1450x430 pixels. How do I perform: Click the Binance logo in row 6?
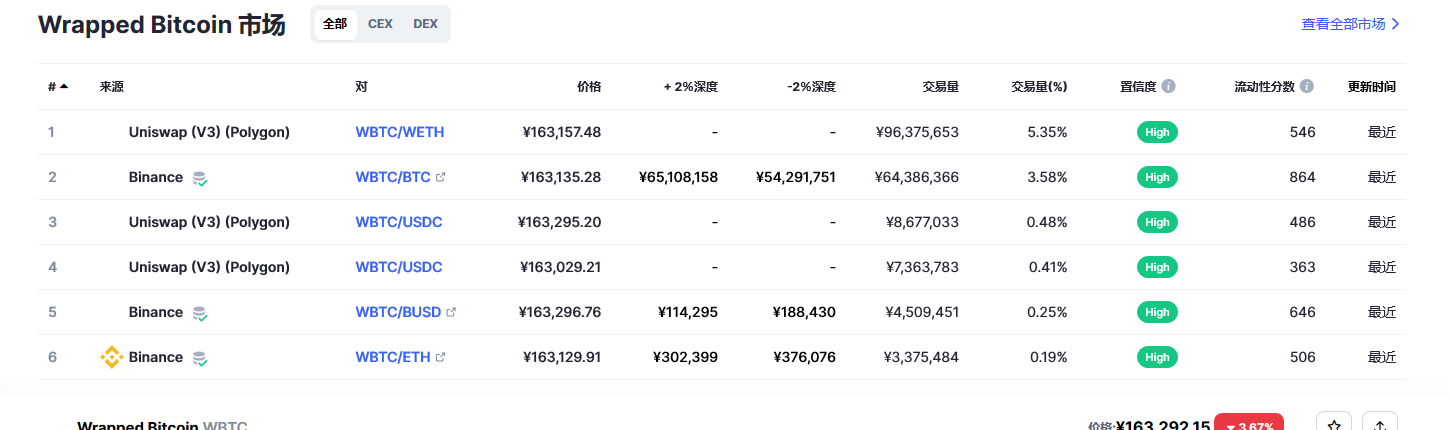click(111, 357)
